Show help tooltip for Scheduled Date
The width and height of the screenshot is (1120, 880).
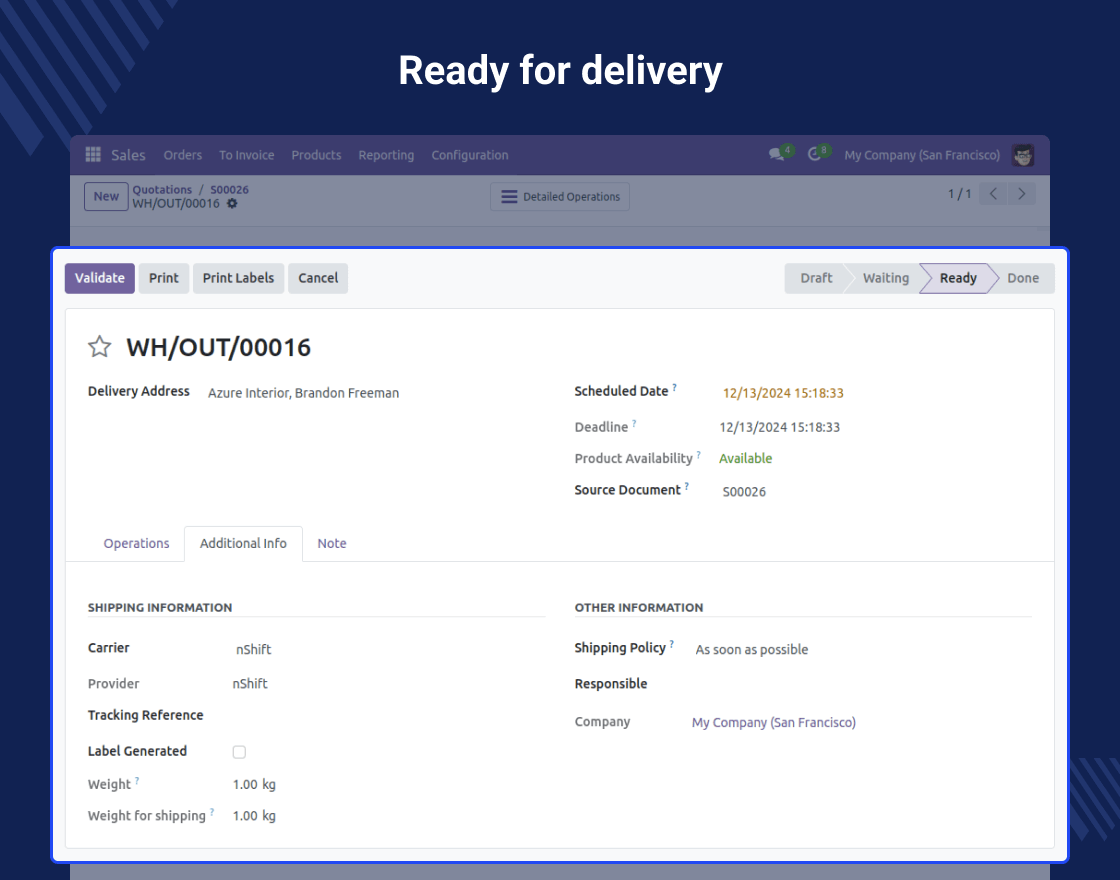674,387
